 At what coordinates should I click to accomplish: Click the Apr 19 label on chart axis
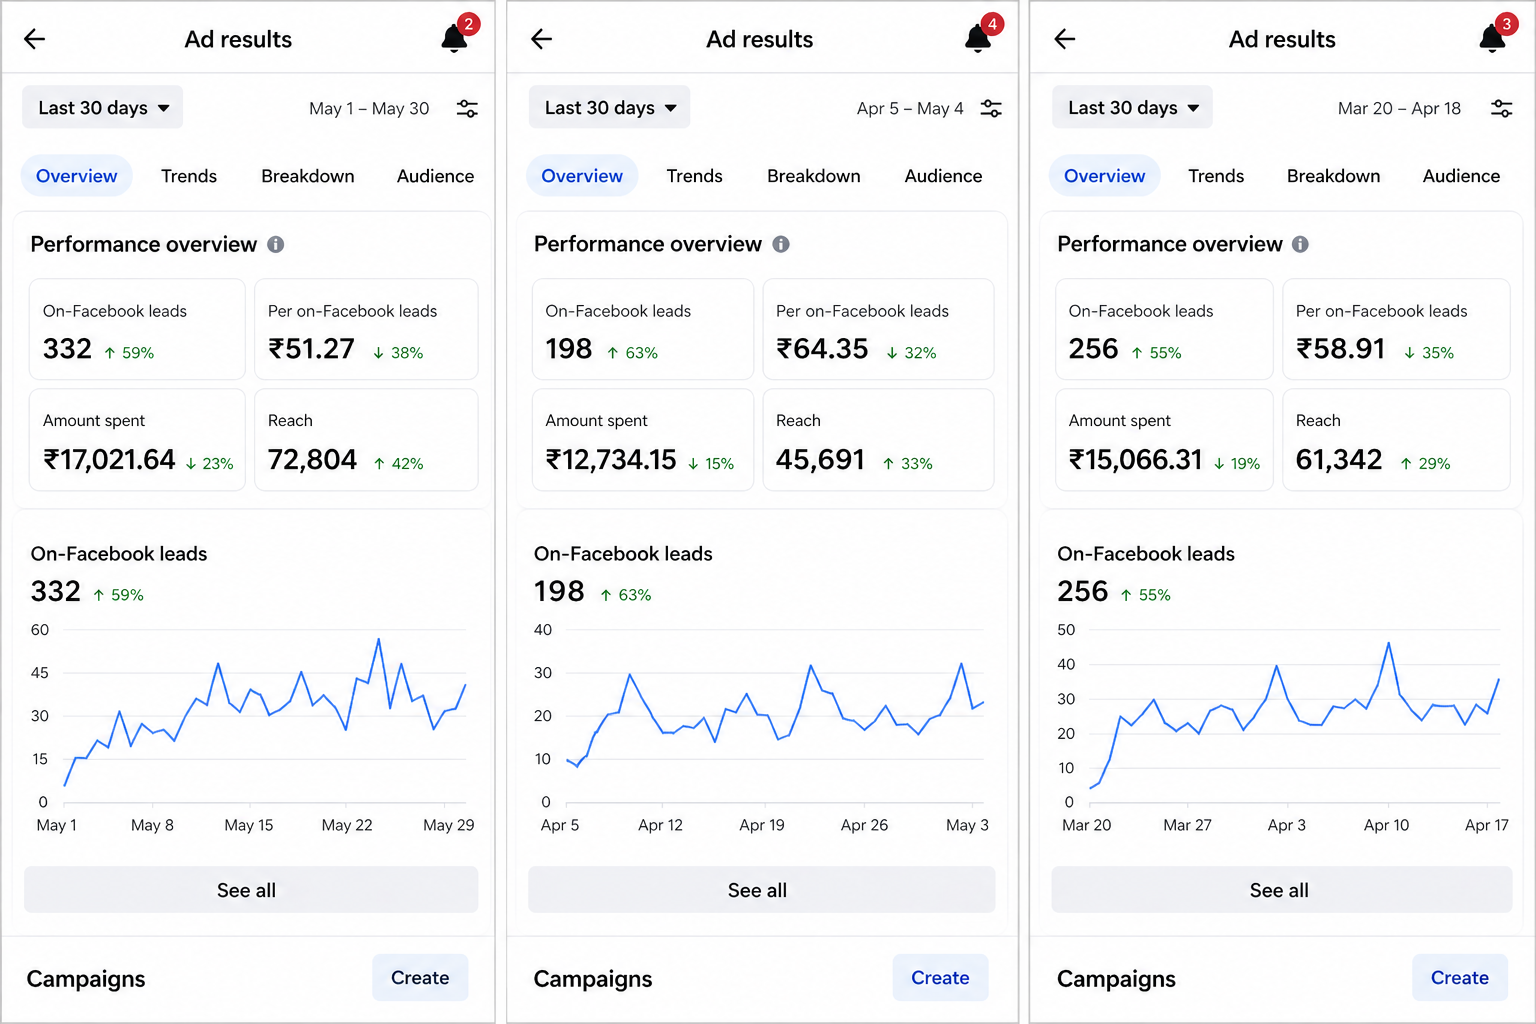click(762, 825)
